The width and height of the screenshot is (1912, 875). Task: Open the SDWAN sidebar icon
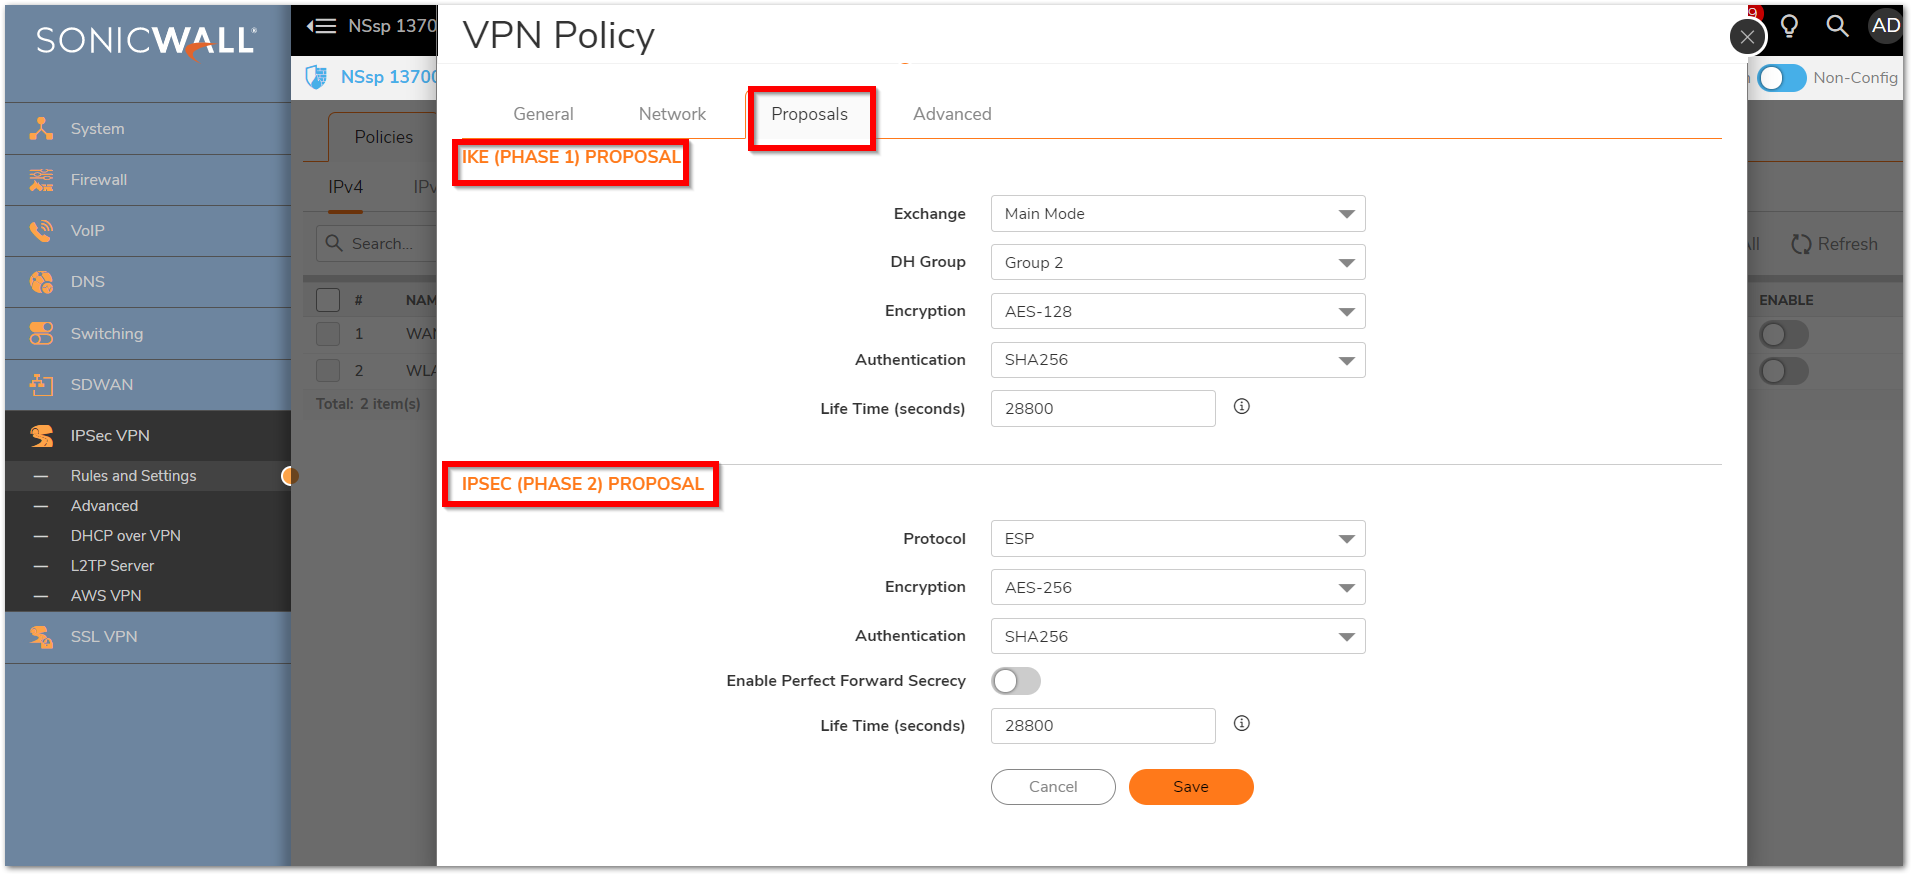tap(41, 385)
